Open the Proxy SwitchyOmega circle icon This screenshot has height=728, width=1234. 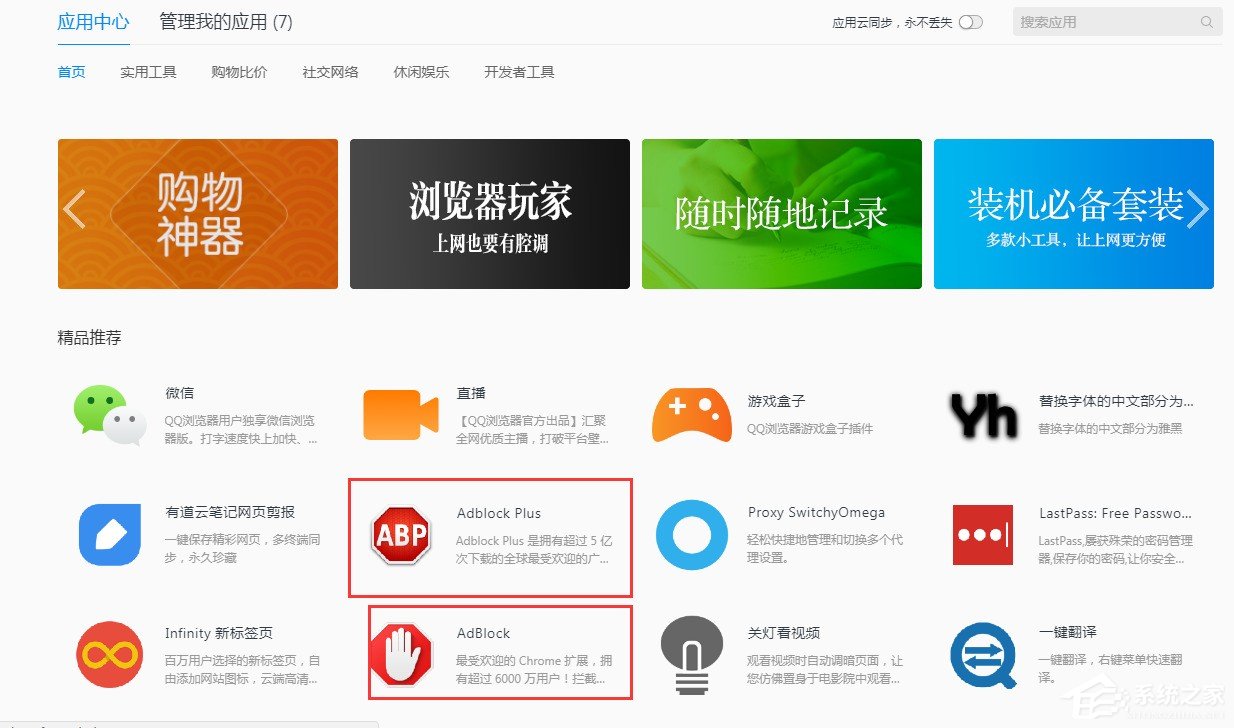692,535
